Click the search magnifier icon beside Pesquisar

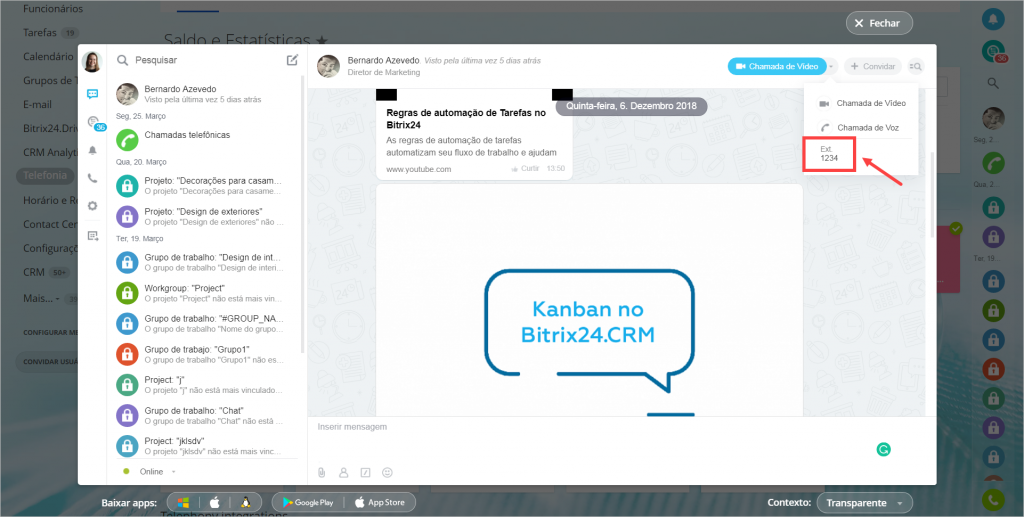click(122, 60)
